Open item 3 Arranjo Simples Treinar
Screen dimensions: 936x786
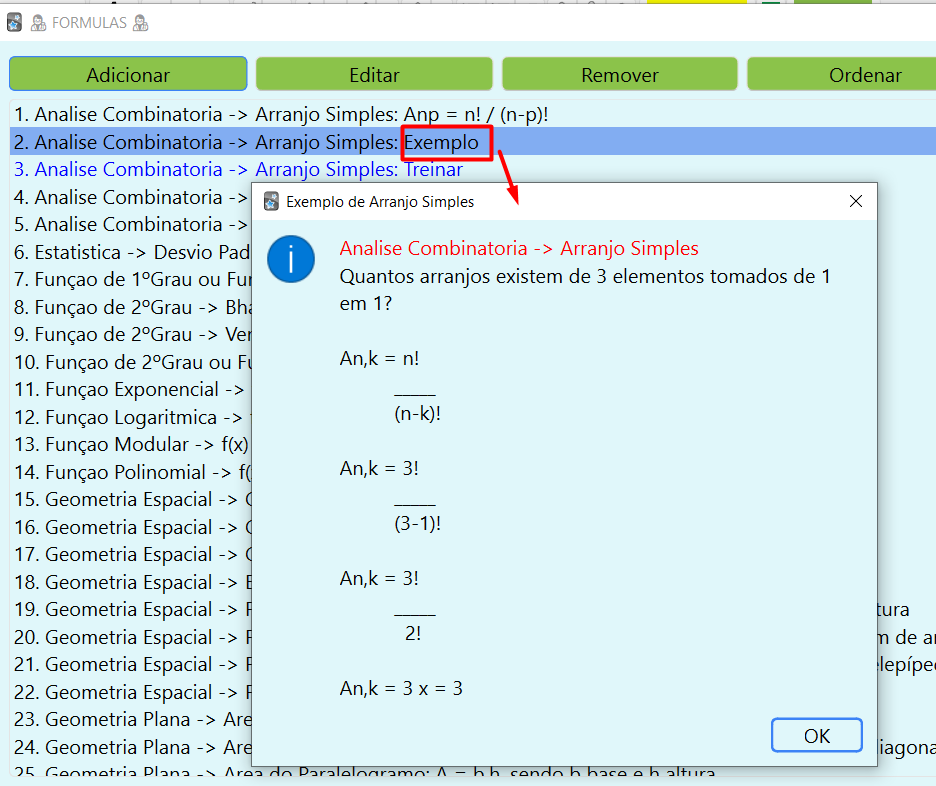coord(238,170)
